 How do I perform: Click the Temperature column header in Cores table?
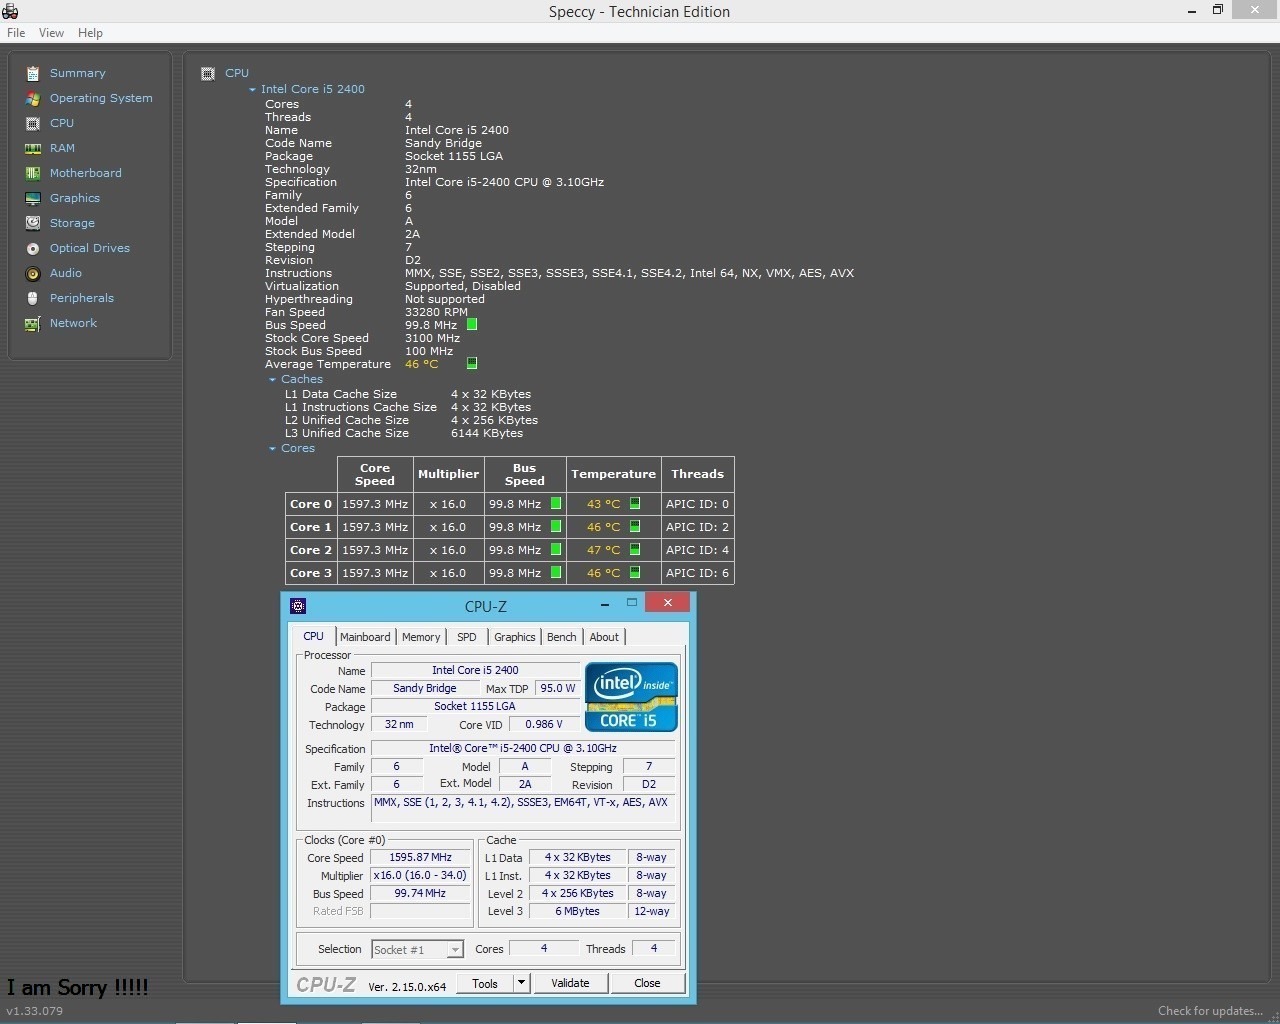[x=613, y=474]
